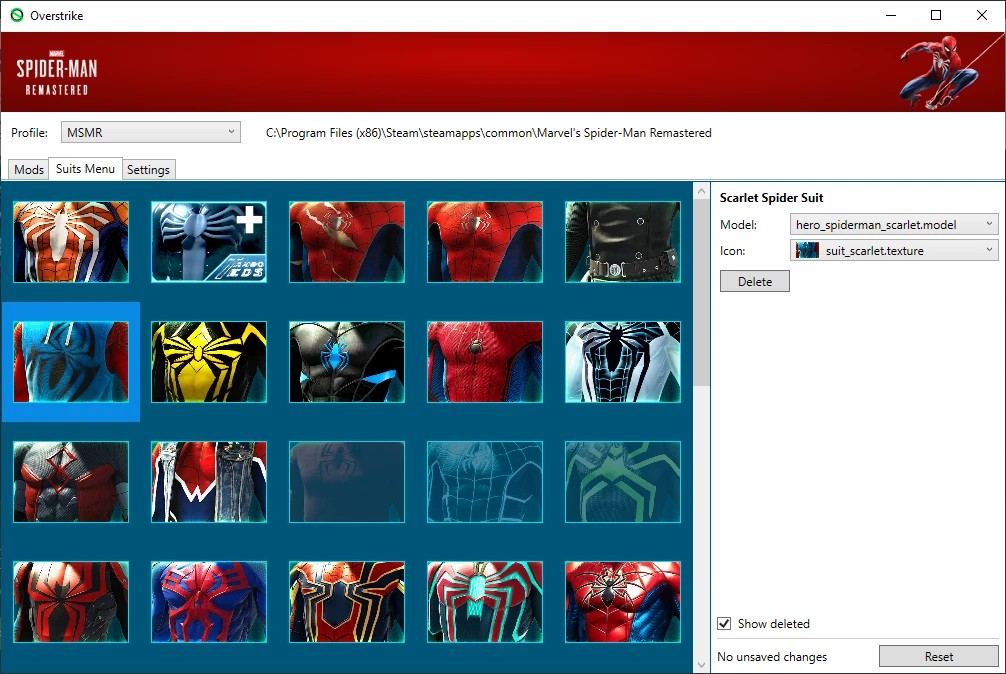Select the blue 2099 style suit
The width and height of the screenshot is (1006, 674).
[209, 602]
